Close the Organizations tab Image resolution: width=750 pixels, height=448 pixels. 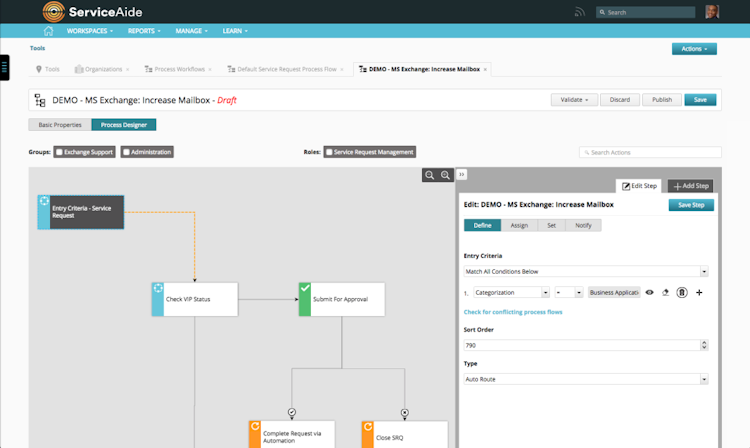tap(128, 70)
